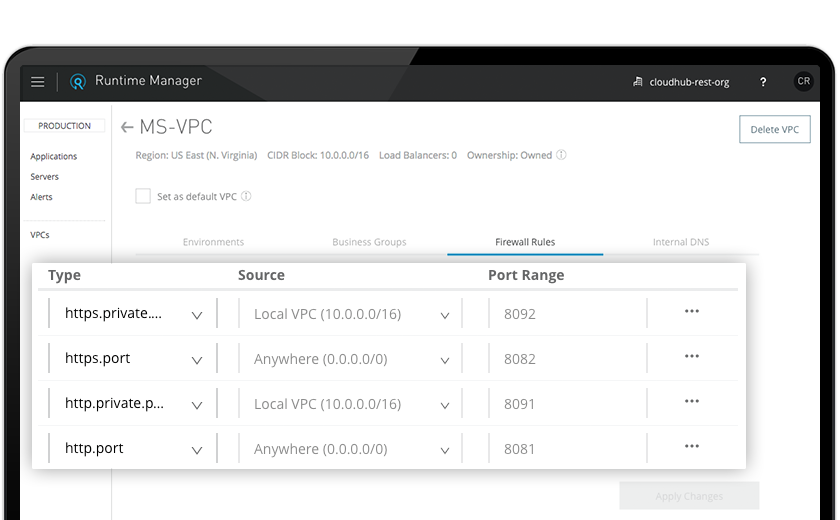Select the Firewall Rules tab
This screenshot has height=520, width=840.
pos(525,242)
